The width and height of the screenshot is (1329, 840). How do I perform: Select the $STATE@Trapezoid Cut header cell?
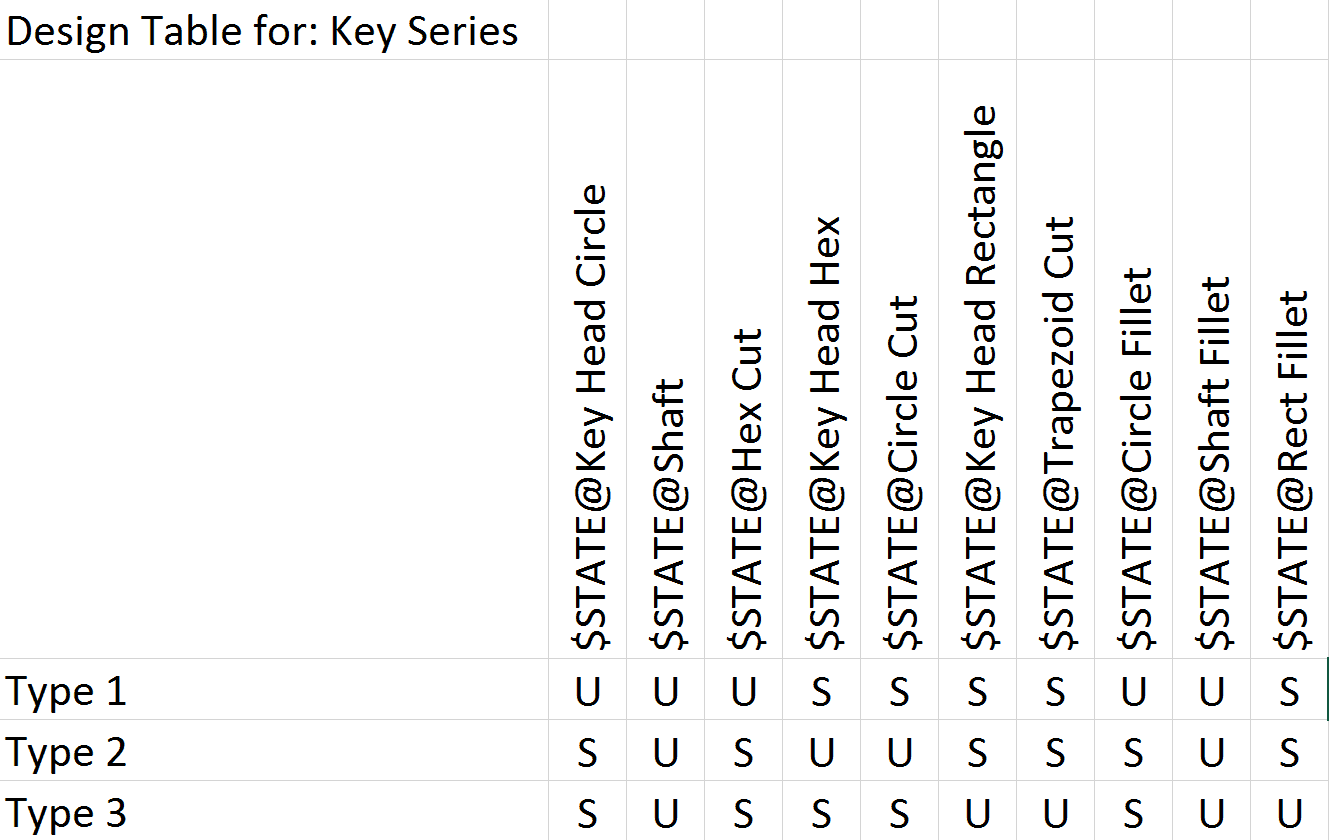coord(1056,359)
